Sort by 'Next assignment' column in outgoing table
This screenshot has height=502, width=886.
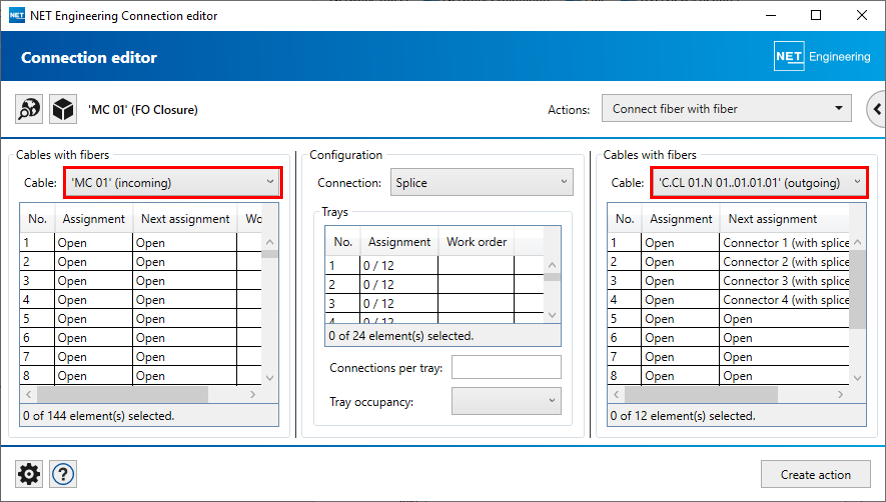(772, 219)
